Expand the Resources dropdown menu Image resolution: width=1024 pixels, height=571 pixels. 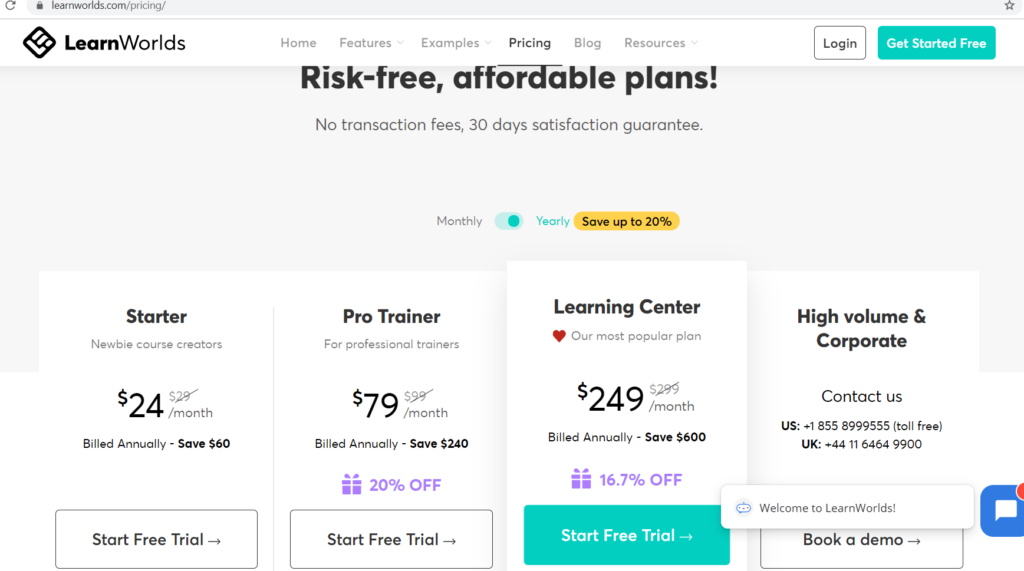pos(660,42)
